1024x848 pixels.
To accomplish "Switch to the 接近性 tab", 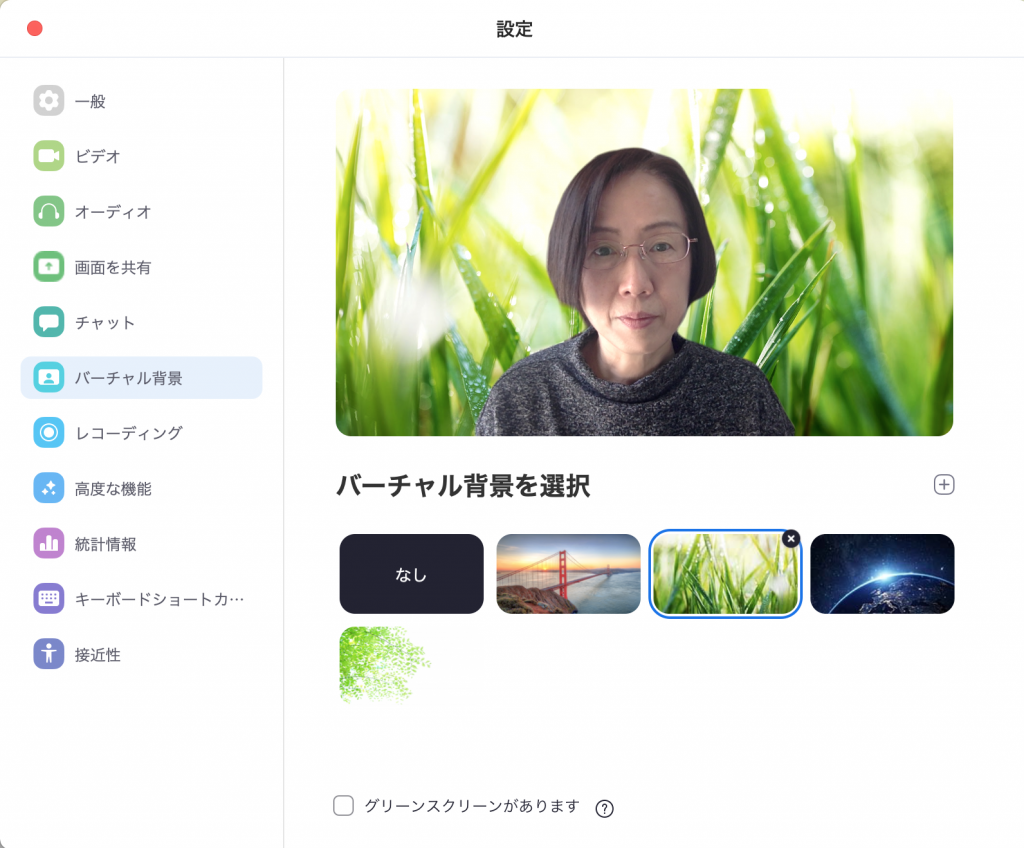I will 142,654.
